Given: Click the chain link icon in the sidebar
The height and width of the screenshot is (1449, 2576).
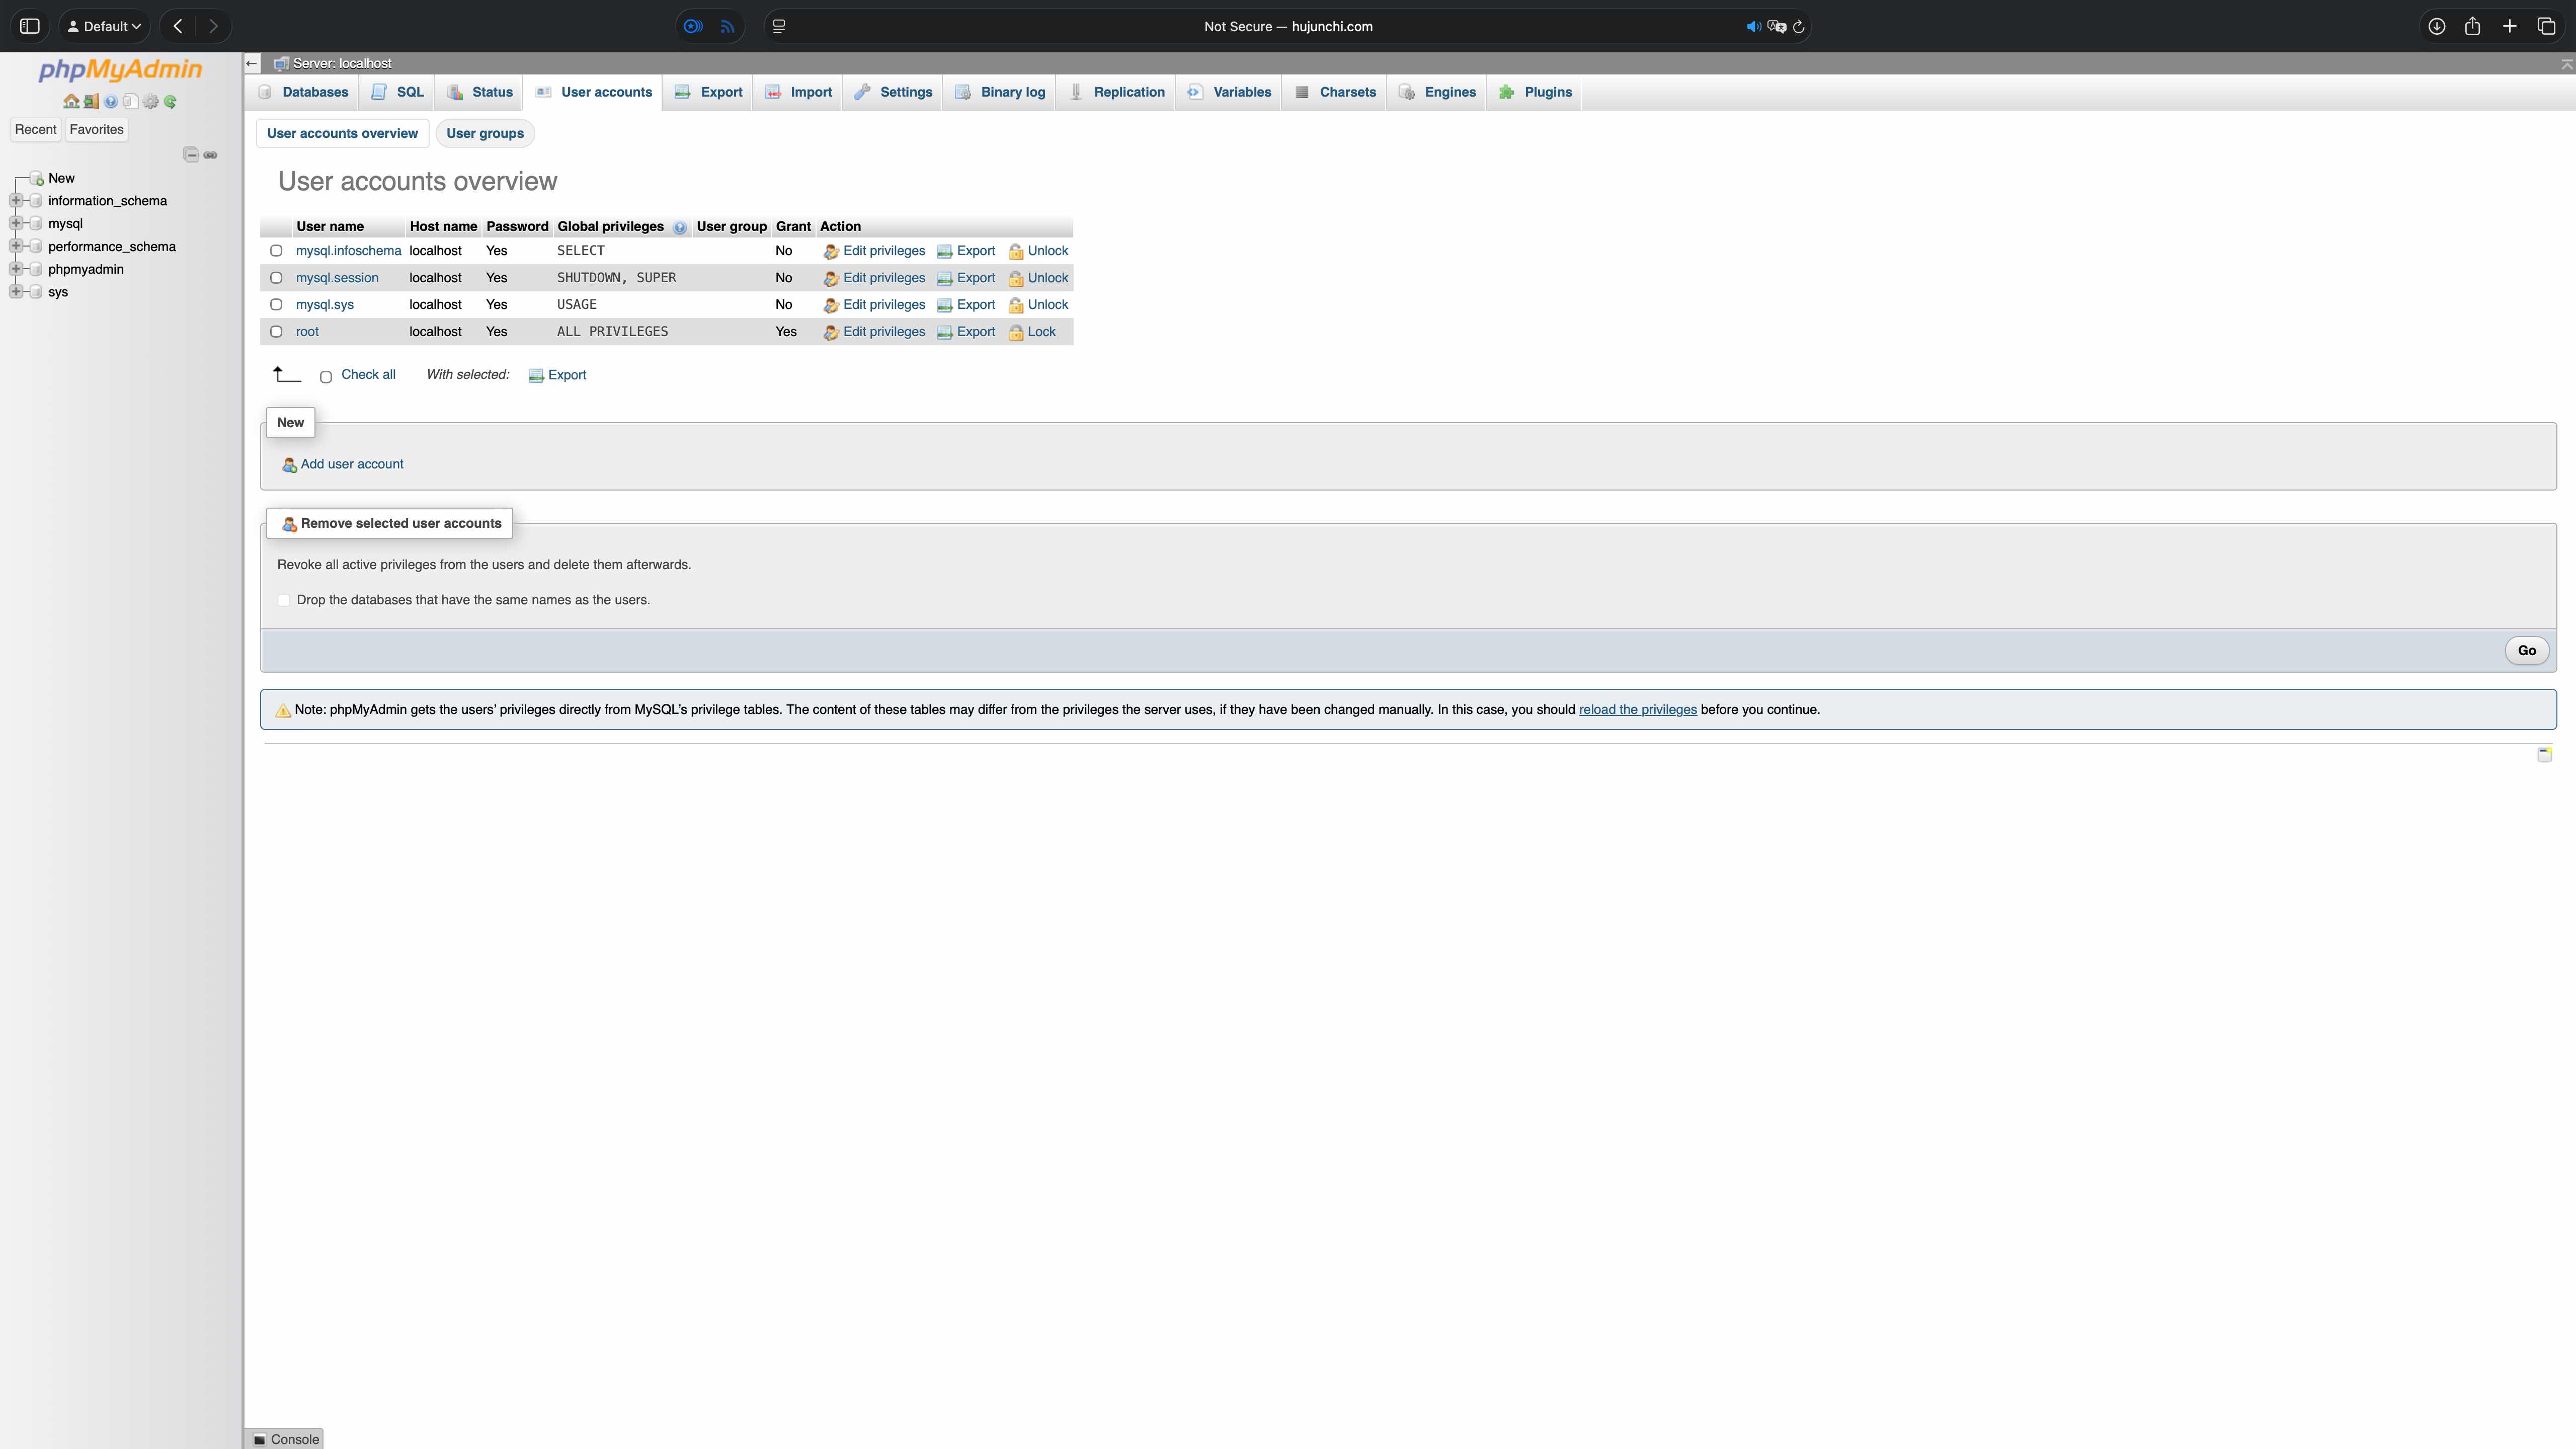Looking at the screenshot, I should point(210,154).
